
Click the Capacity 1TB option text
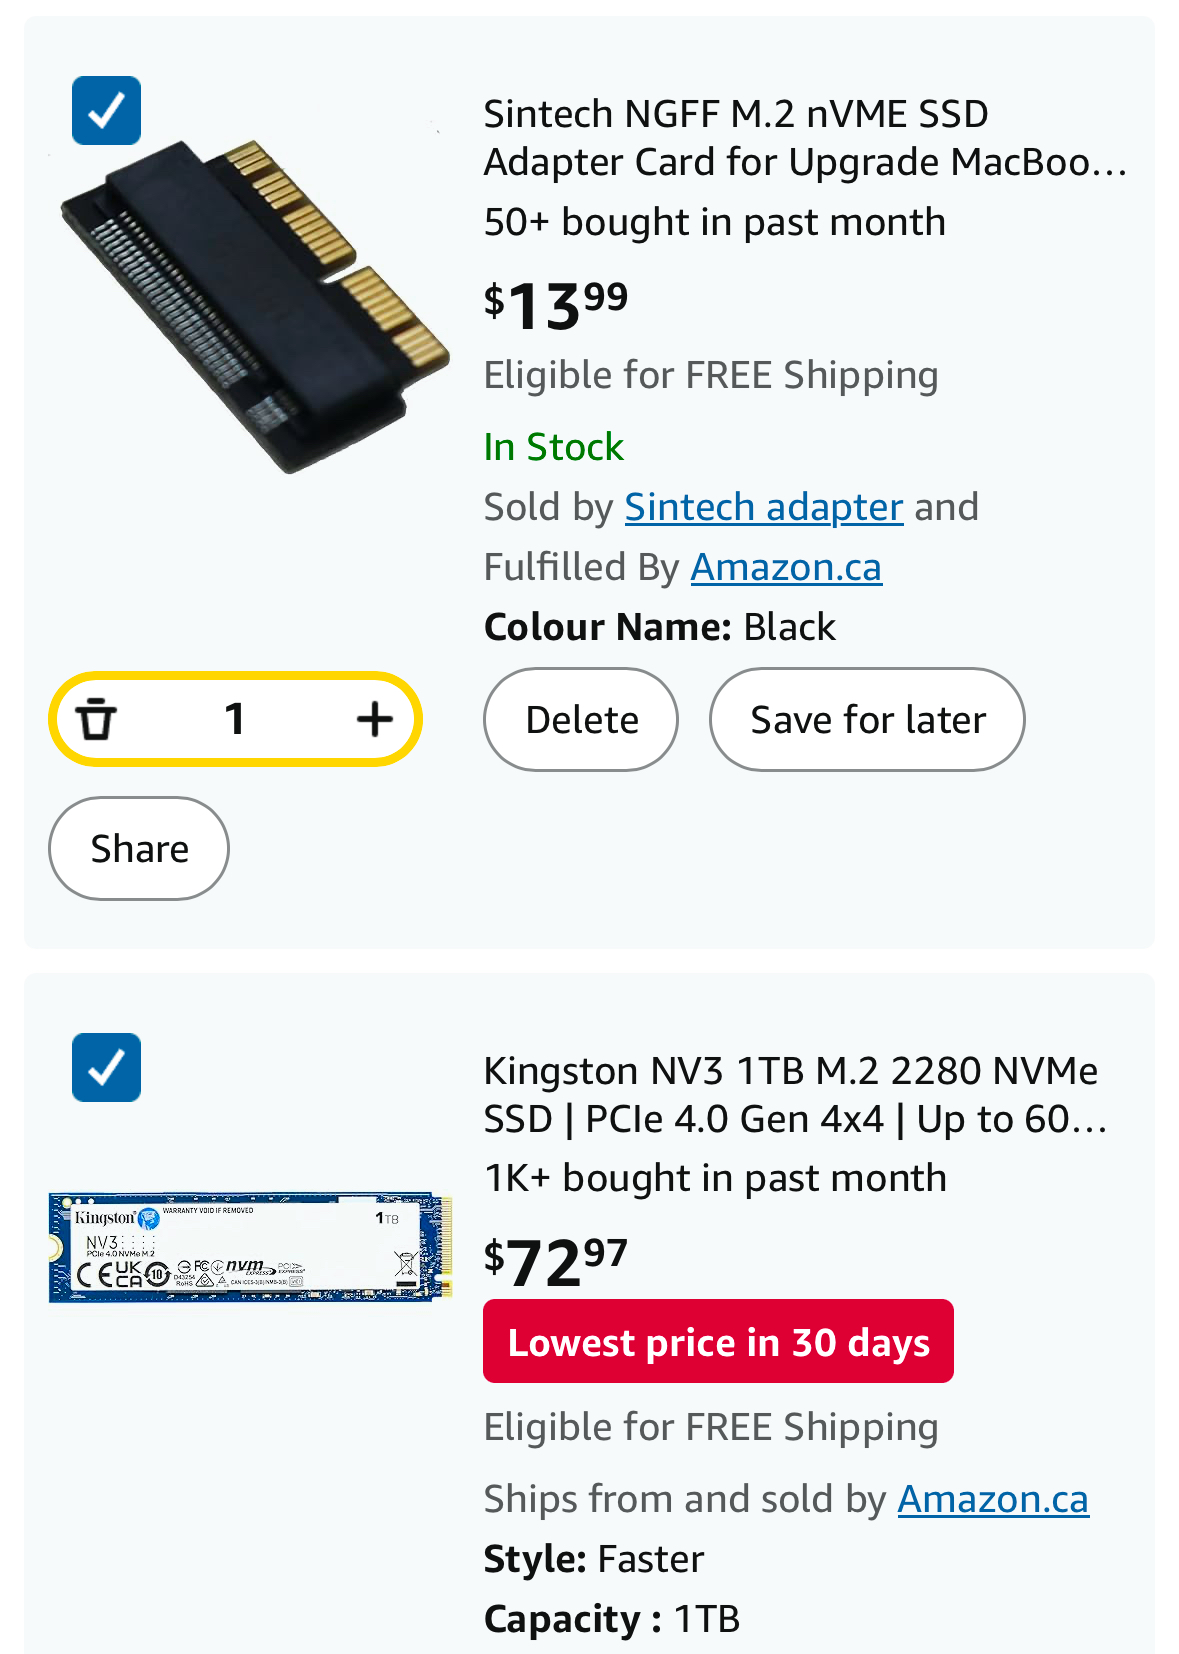pyautogui.click(x=612, y=1619)
